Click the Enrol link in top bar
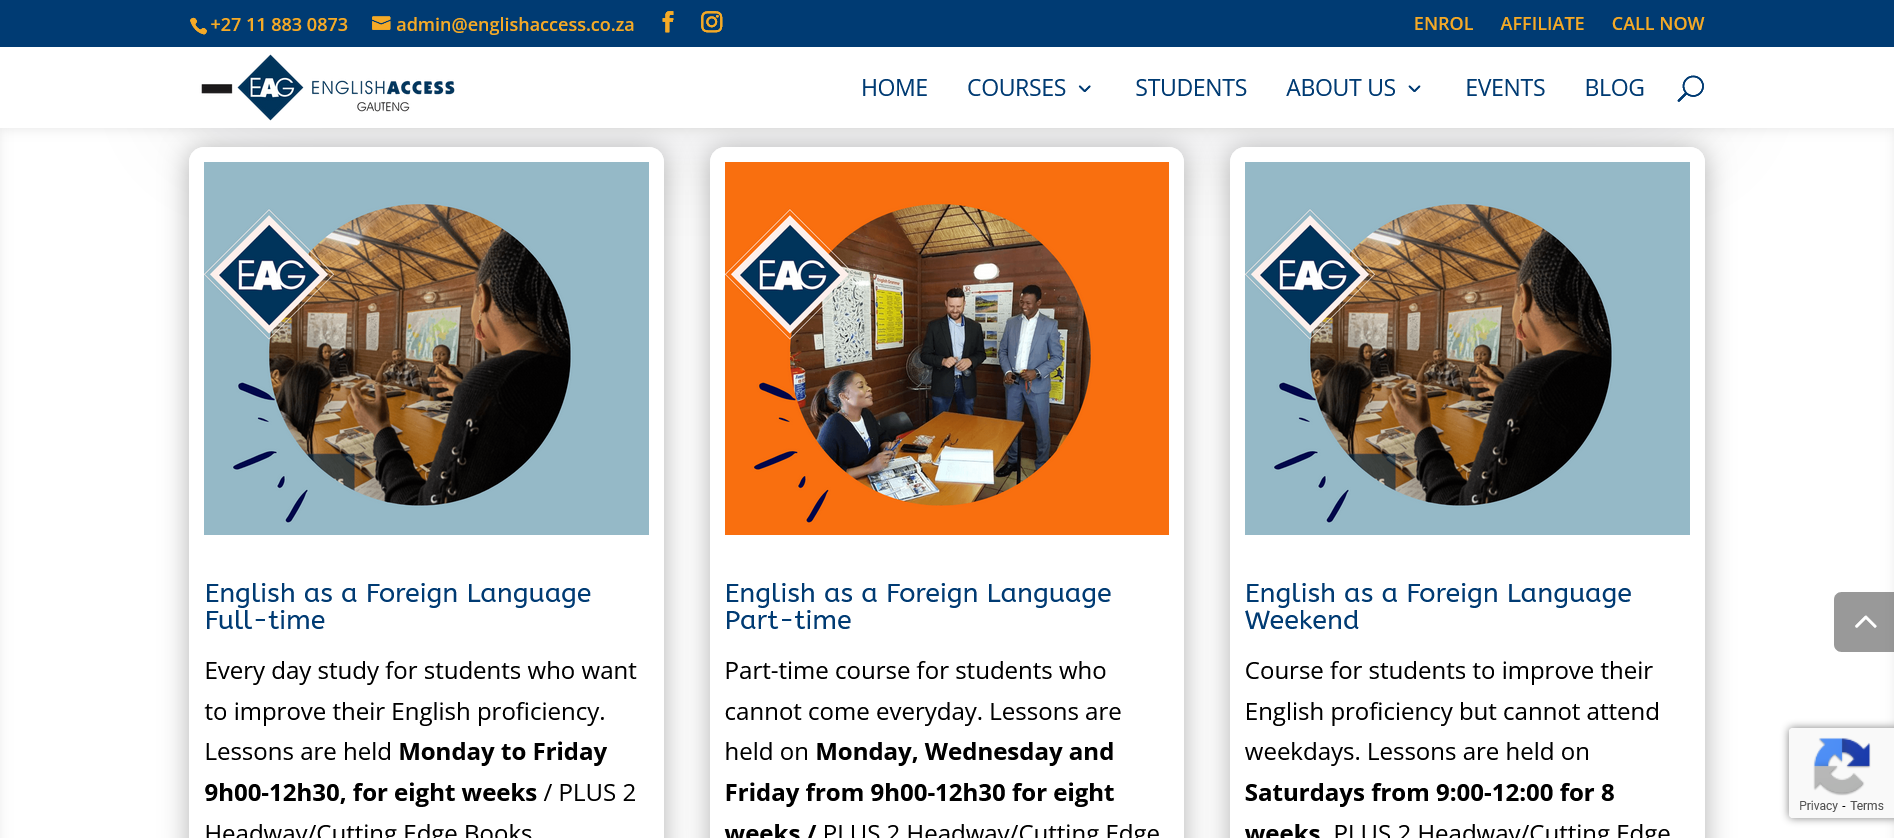This screenshot has height=838, width=1894. coord(1442,24)
